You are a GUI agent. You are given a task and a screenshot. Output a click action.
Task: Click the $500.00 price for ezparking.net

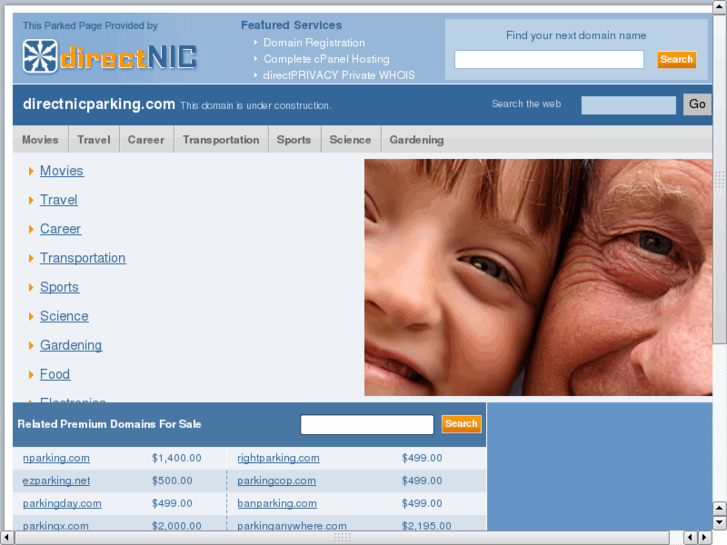point(172,481)
